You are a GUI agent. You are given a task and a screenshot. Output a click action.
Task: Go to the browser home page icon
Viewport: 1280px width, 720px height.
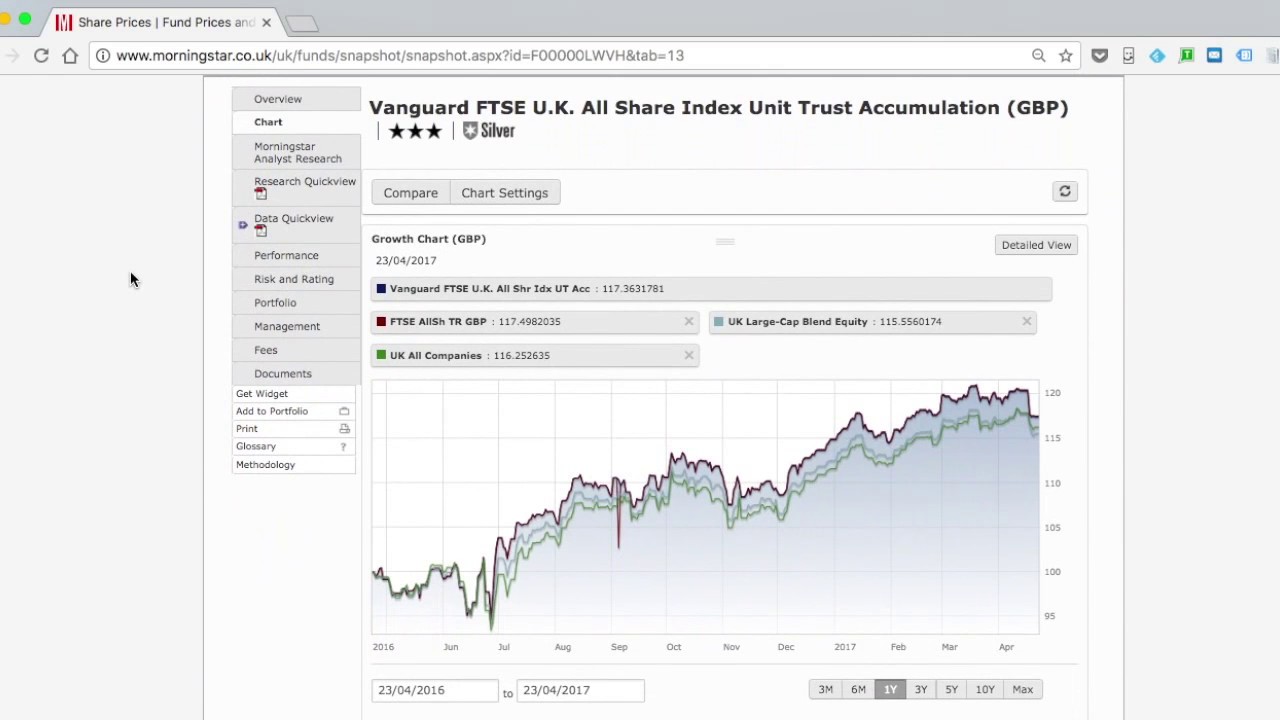click(x=70, y=56)
